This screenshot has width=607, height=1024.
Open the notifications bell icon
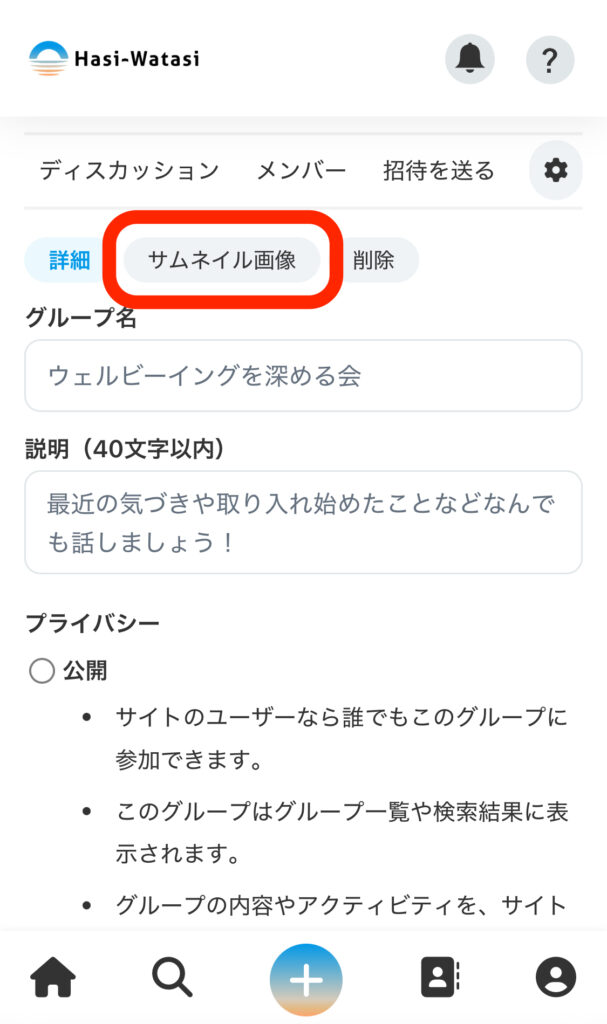(x=469, y=59)
